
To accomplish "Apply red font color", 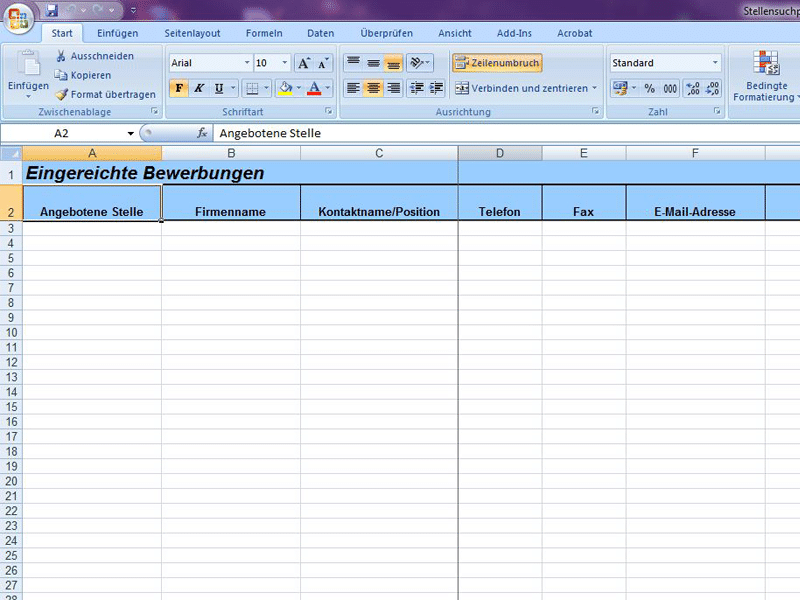I will (x=314, y=88).
